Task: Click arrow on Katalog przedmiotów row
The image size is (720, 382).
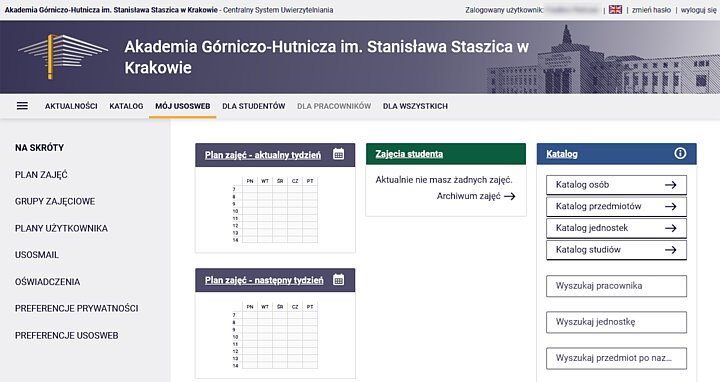Action: [670, 207]
